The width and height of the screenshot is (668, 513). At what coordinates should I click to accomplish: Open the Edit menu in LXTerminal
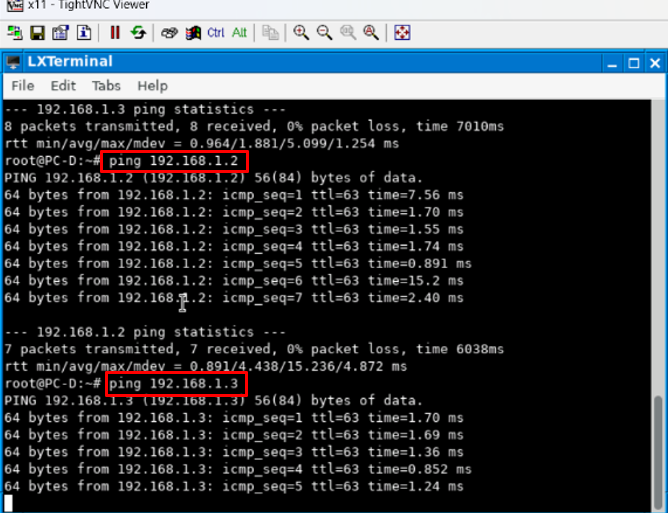tap(63, 86)
